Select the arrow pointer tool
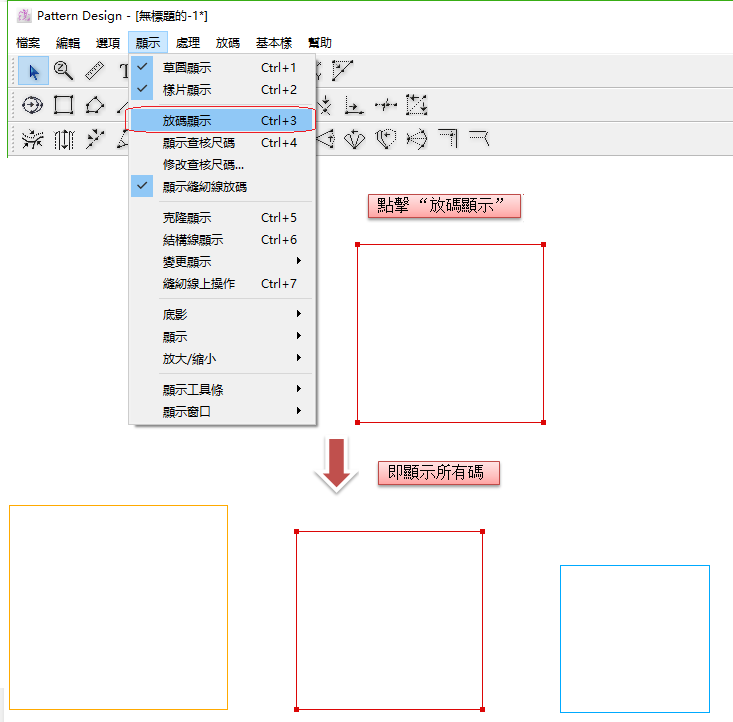Image resolution: width=733 pixels, height=722 pixels. (x=33, y=71)
